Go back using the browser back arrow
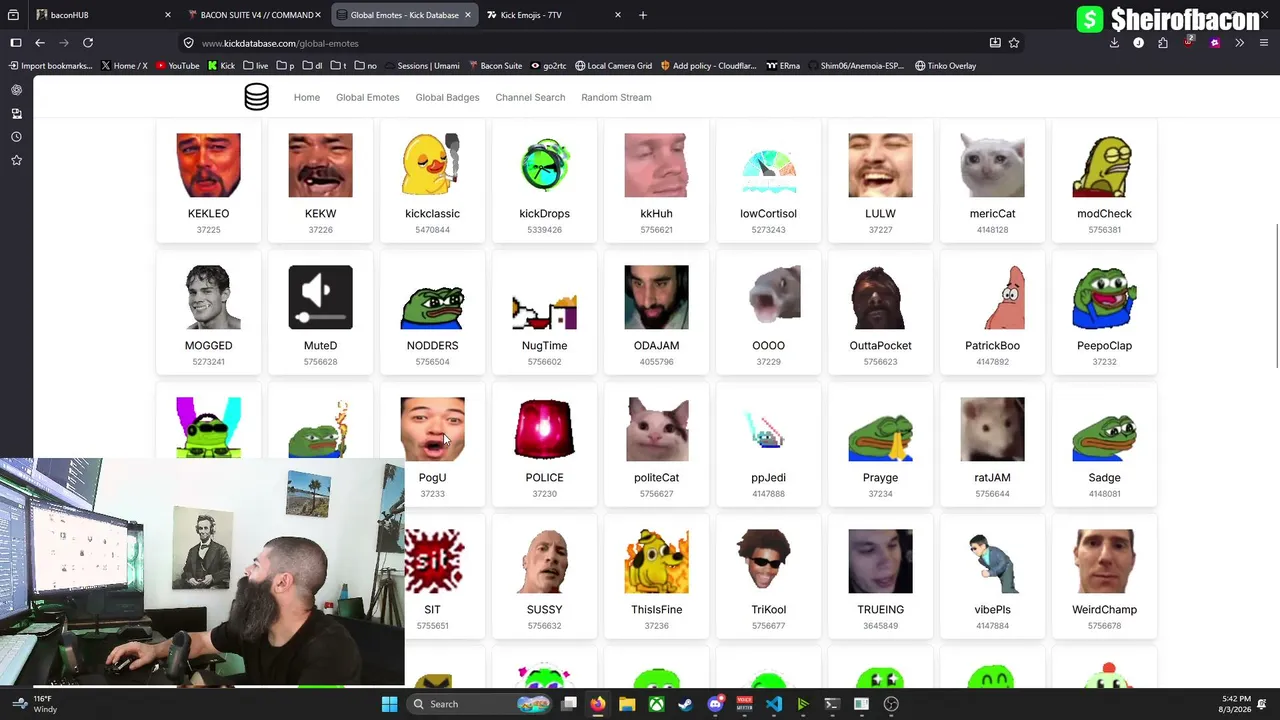The width and height of the screenshot is (1280, 720). coord(40,43)
